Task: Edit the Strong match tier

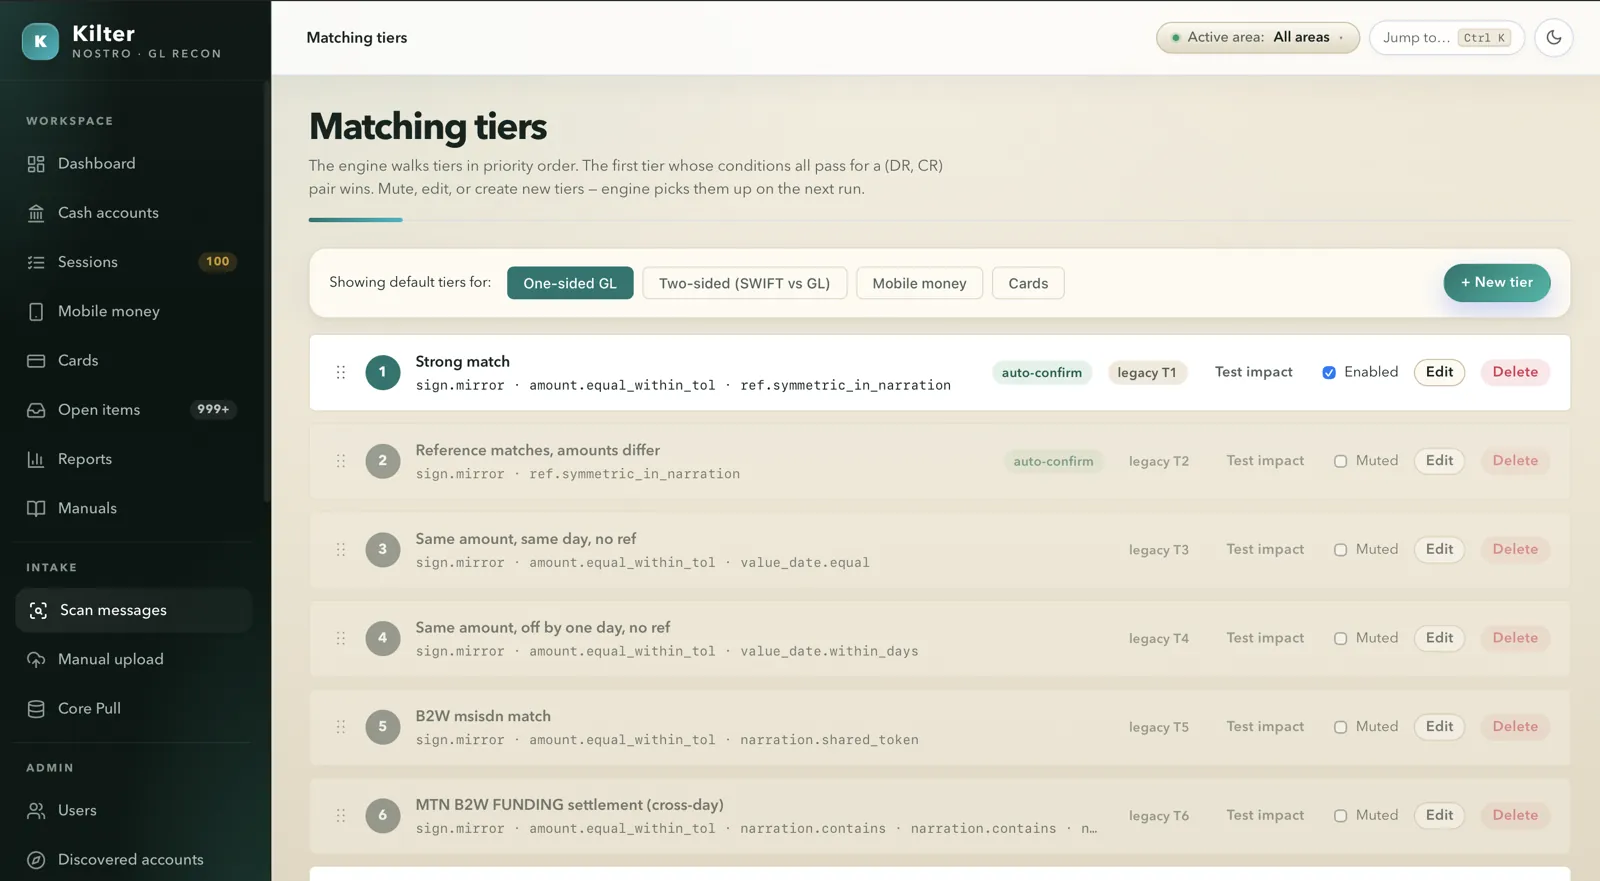Action: 1439,372
